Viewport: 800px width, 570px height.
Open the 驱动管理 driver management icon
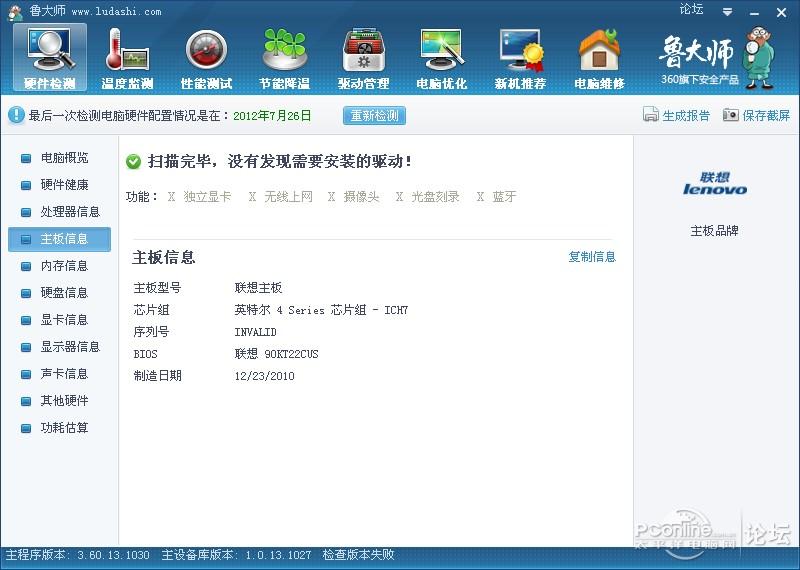click(x=363, y=57)
